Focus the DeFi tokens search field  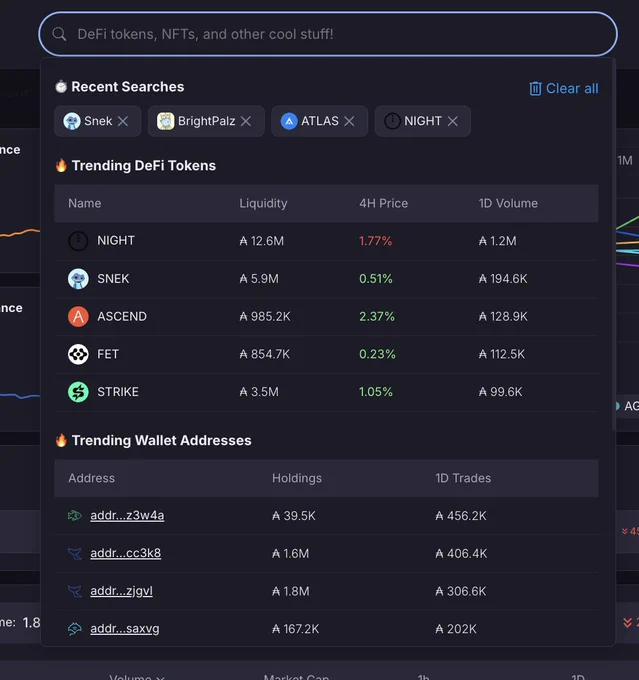328,34
